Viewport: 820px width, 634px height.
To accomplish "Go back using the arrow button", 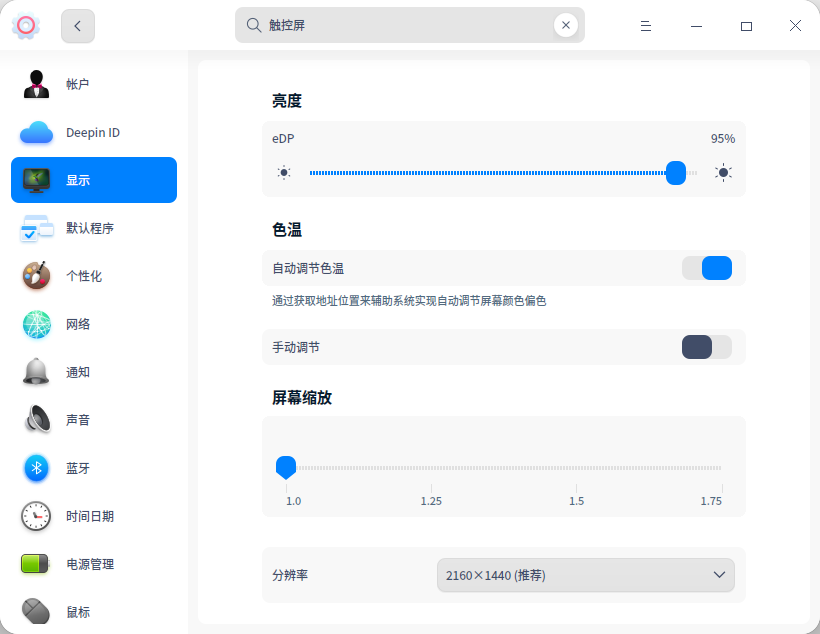I will [x=78, y=26].
